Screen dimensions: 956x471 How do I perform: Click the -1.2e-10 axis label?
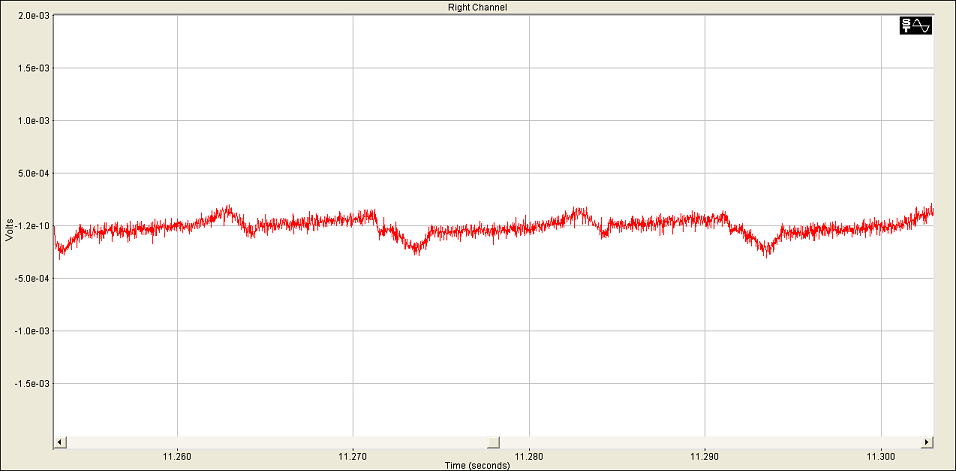33,226
